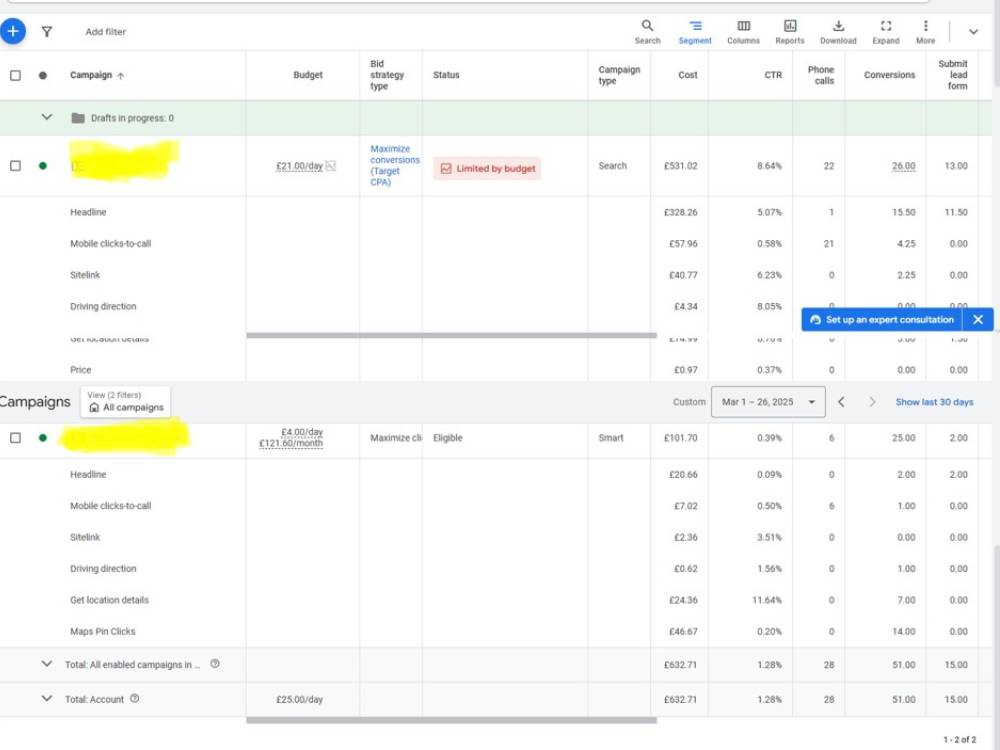The width and height of the screenshot is (1000, 750).
Task: Click help icon next to Total: Account
Action: [135, 698]
